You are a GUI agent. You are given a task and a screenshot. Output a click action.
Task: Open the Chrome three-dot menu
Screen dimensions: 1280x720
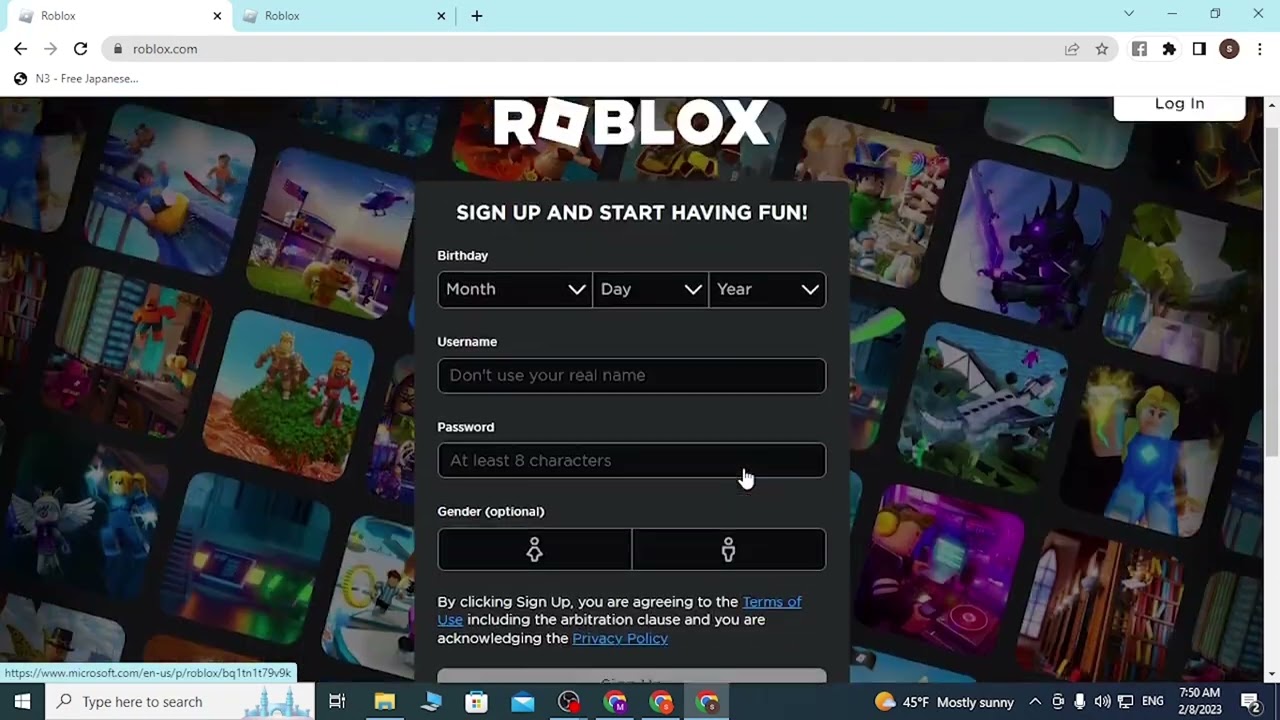click(x=1259, y=49)
